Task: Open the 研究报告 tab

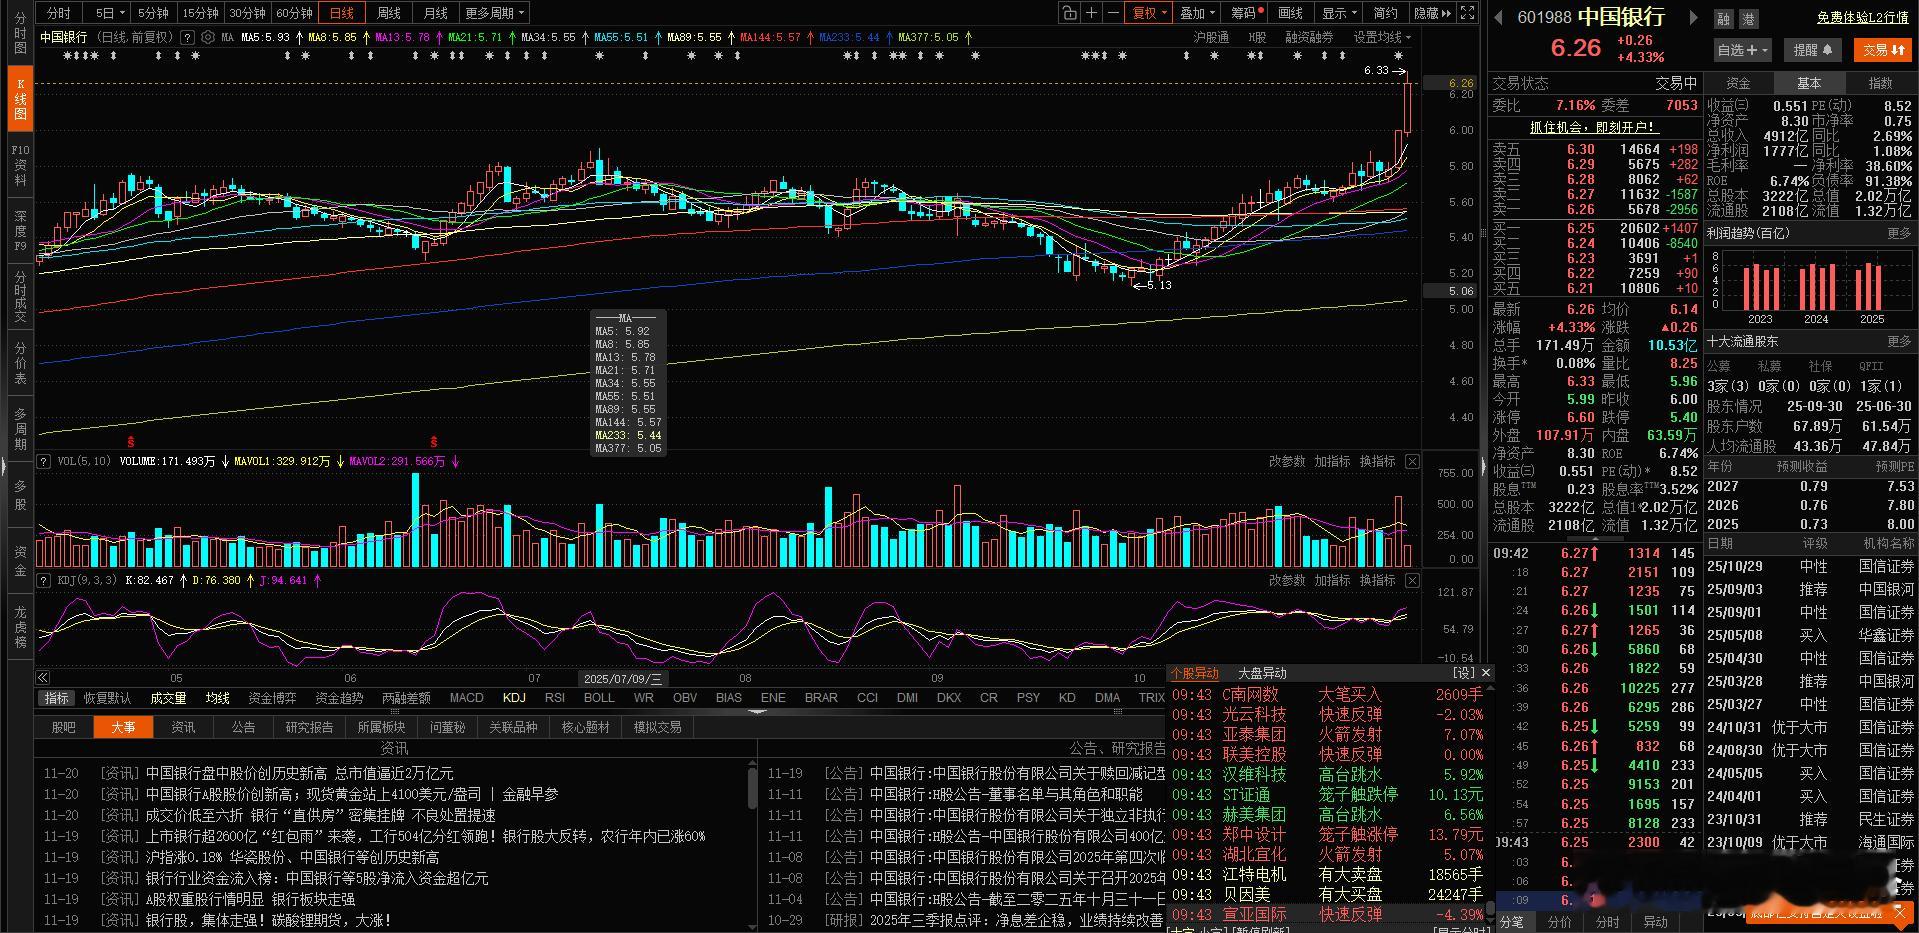Action: coord(309,727)
